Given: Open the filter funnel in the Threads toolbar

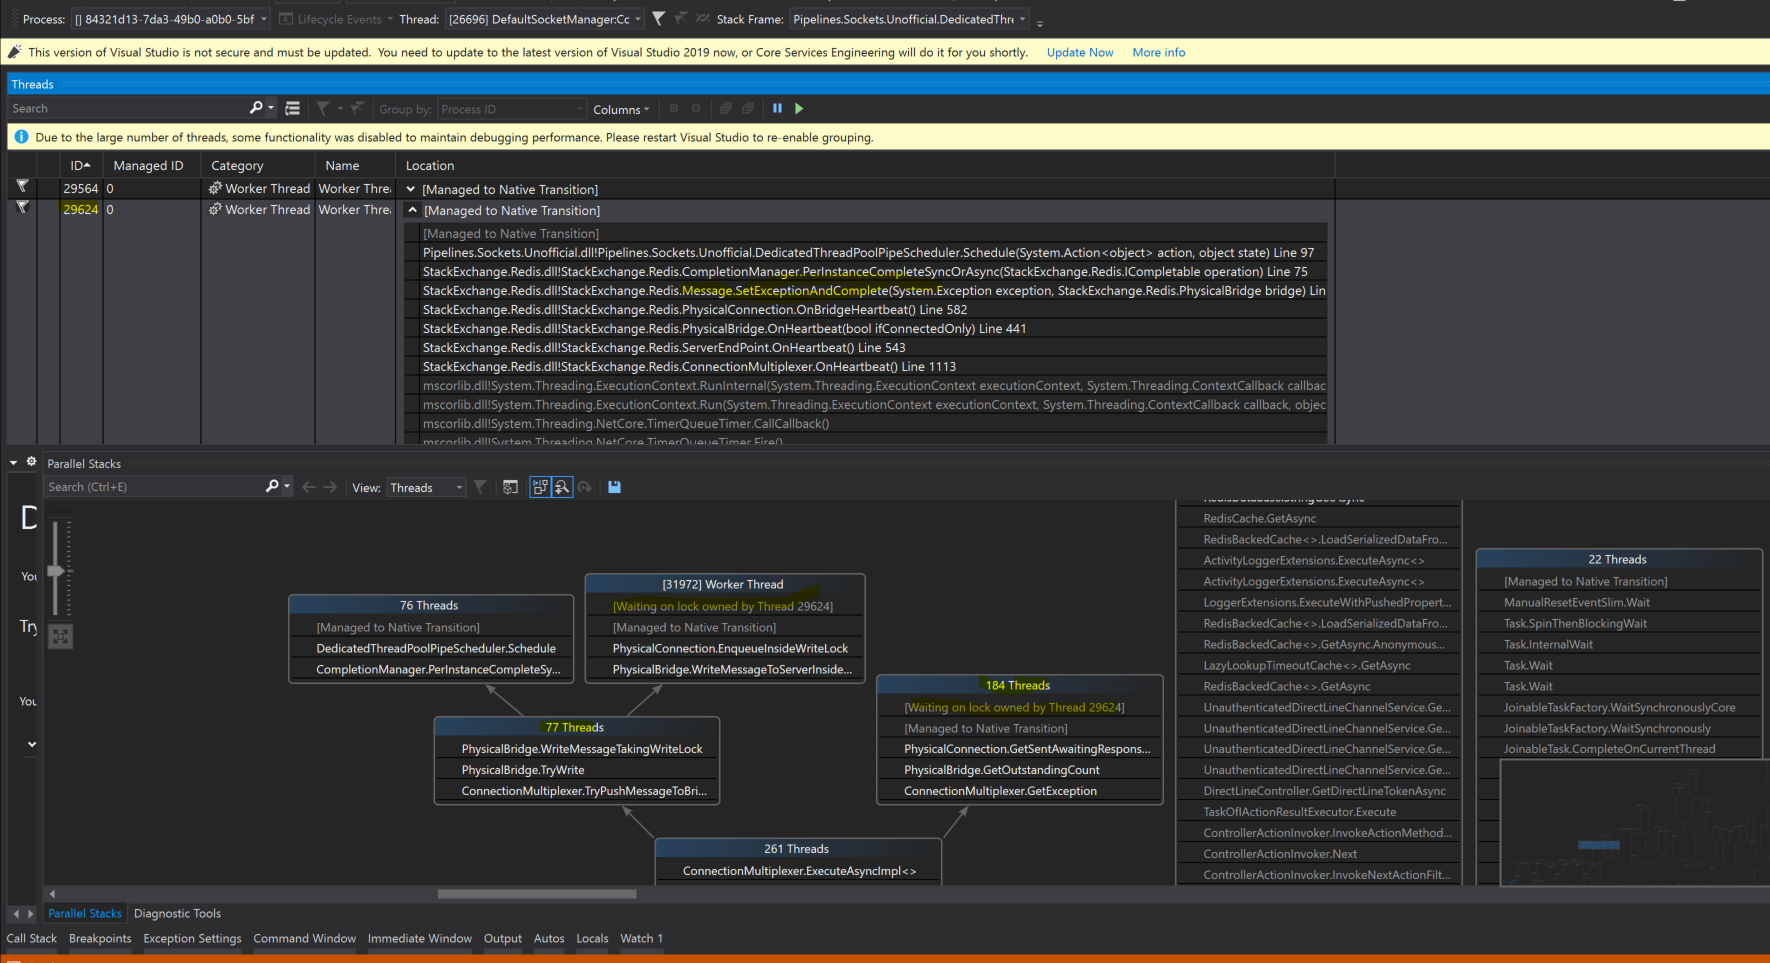Looking at the screenshot, I should tap(324, 107).
